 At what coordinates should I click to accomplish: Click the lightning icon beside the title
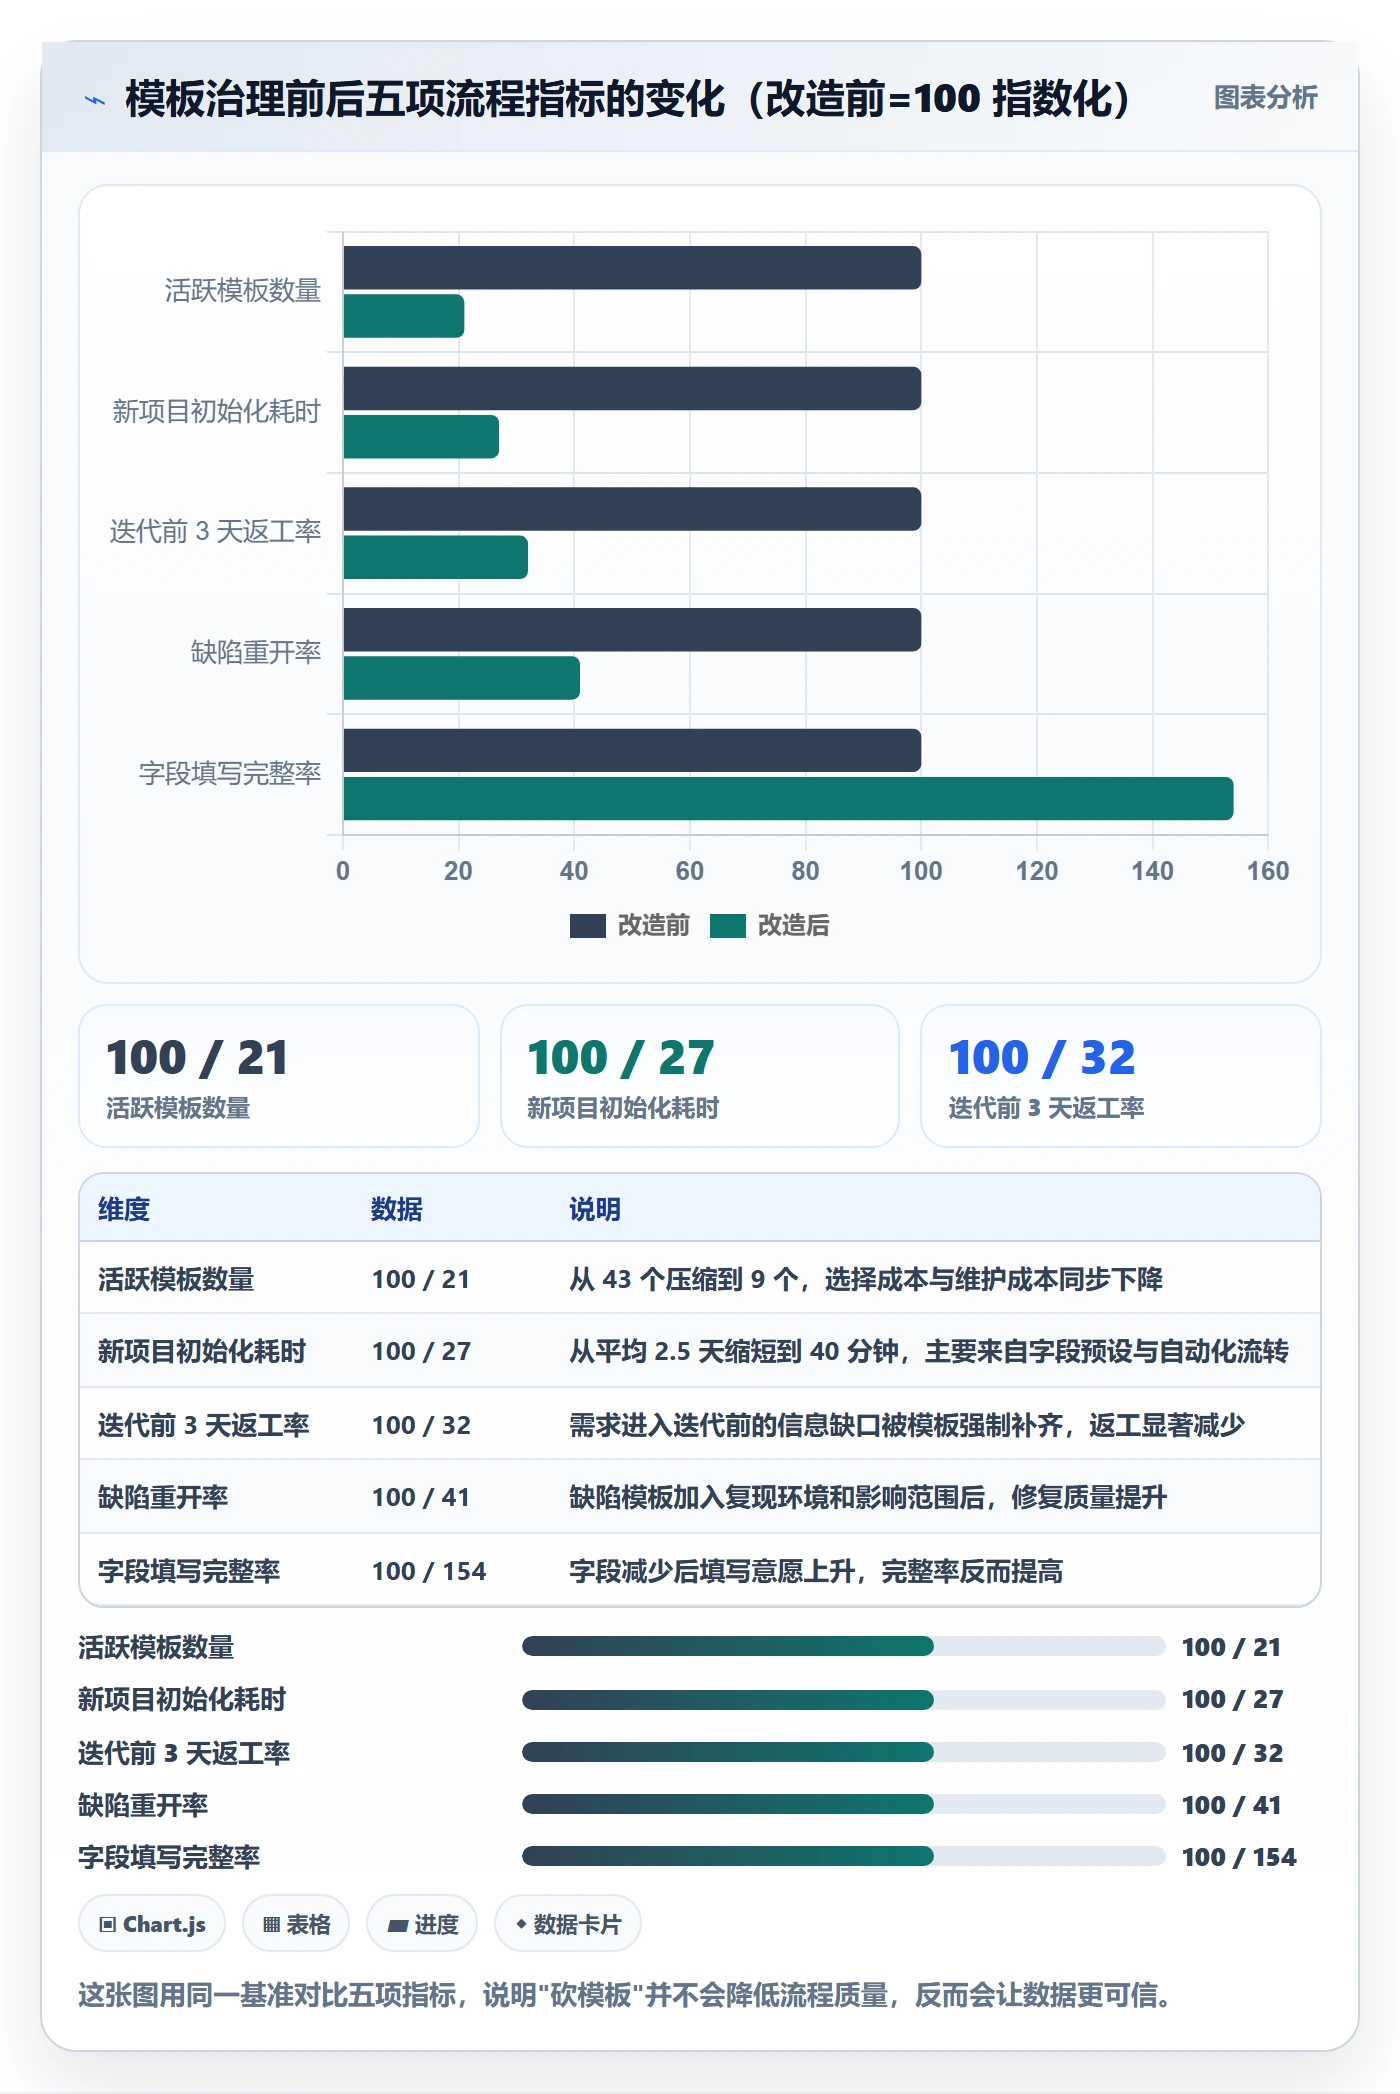(95, 100)
